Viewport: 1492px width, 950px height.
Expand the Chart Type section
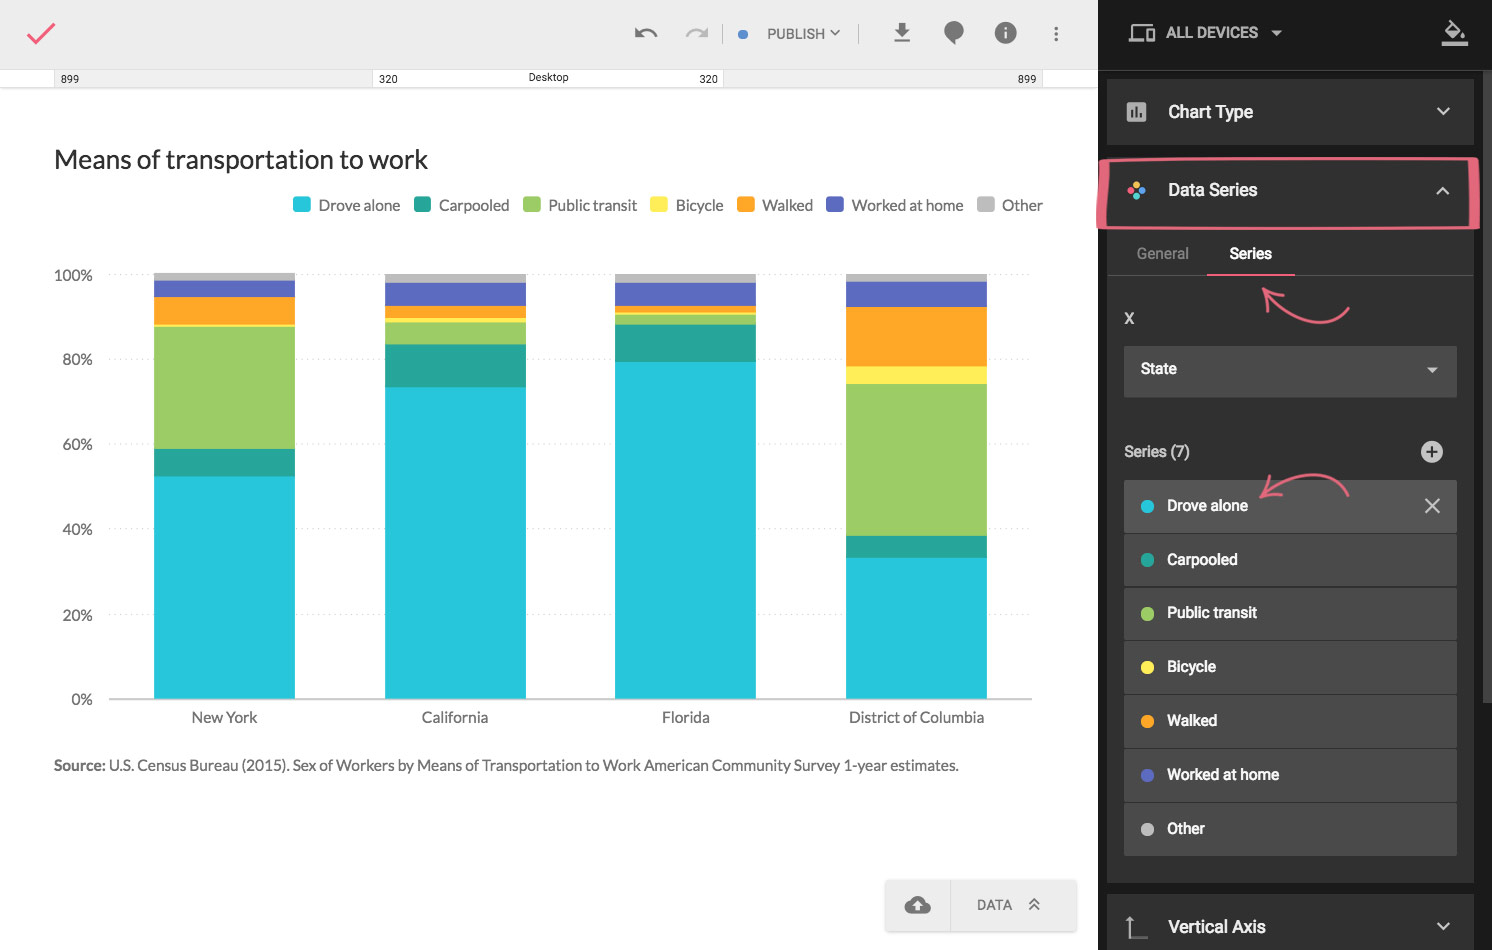click(x=1289, y=112)
